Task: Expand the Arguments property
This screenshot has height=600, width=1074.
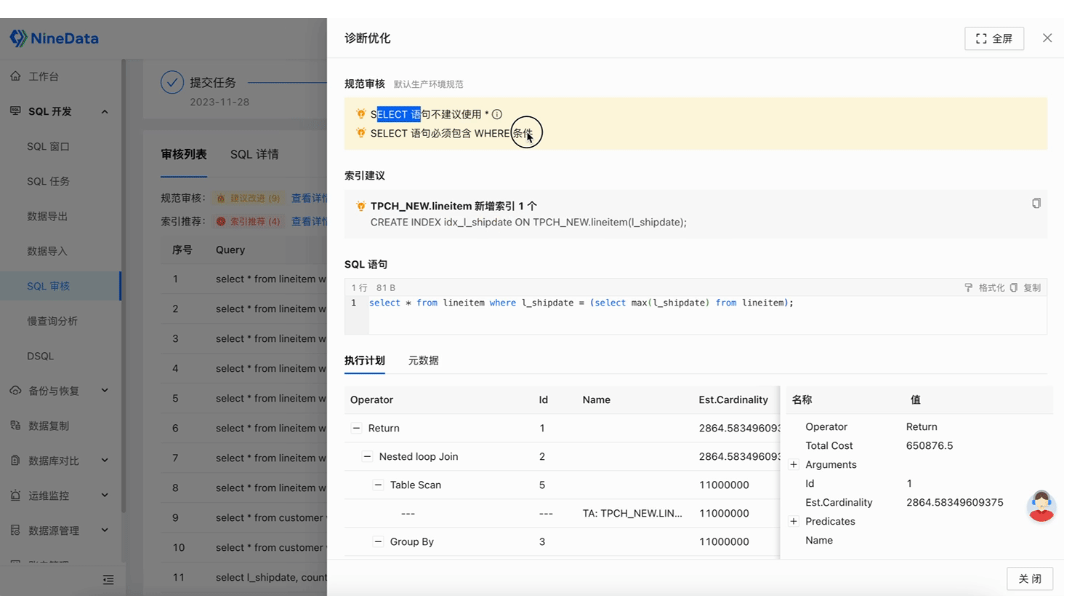Action: coord(794,464)
